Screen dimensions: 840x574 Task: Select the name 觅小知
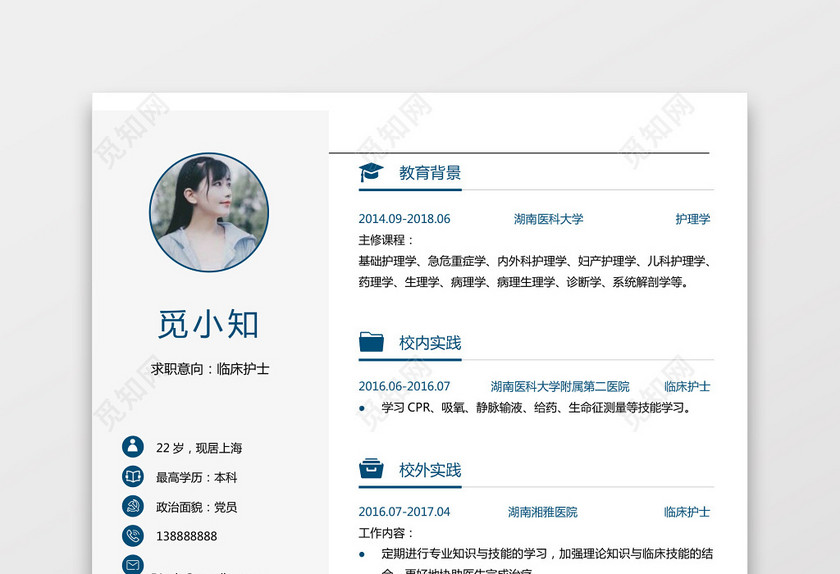point(208,324)
